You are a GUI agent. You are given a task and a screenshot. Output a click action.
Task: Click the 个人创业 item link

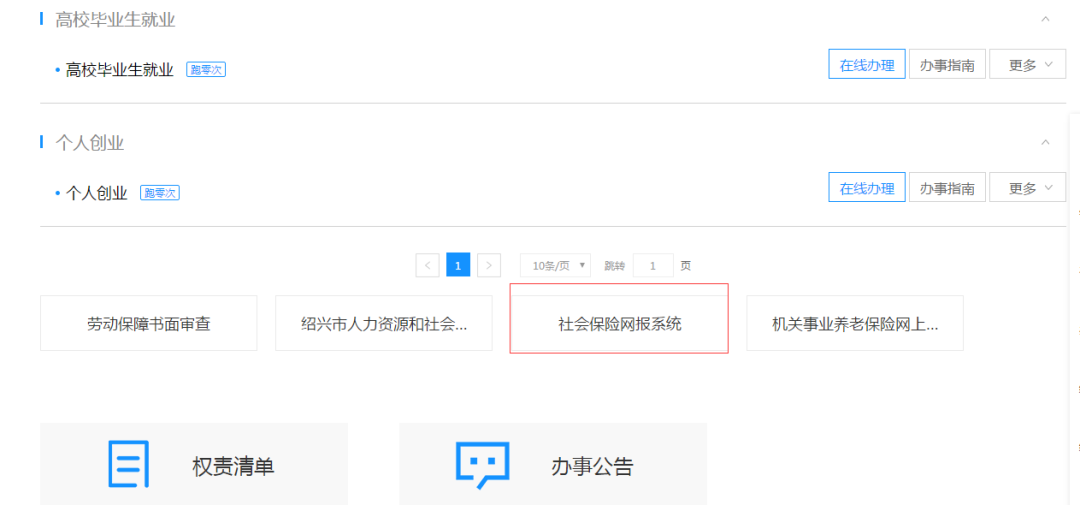click(96, 193)
